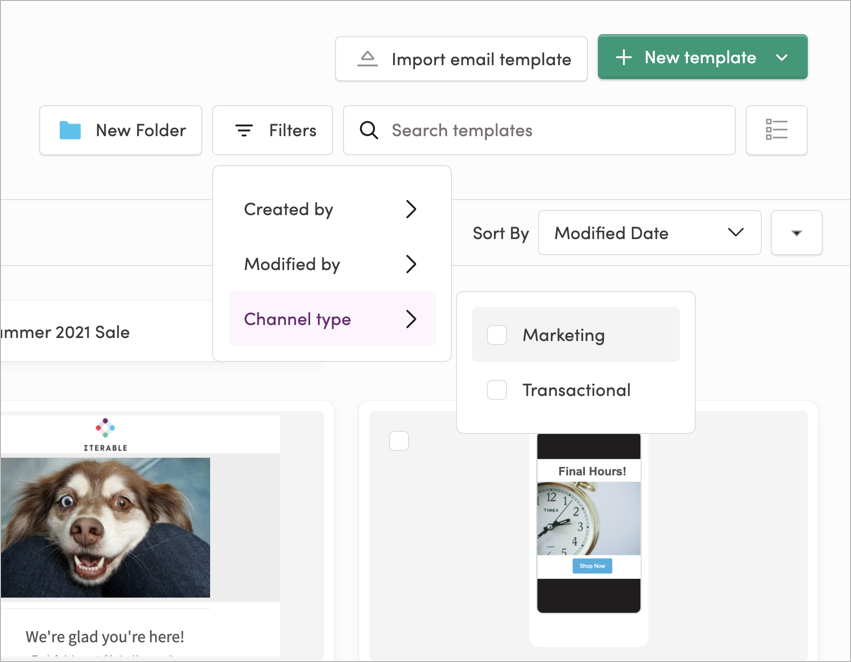Screen dimensions: 851x662
Task: Click the New Folder button
Action: click(x=120, y=130)
